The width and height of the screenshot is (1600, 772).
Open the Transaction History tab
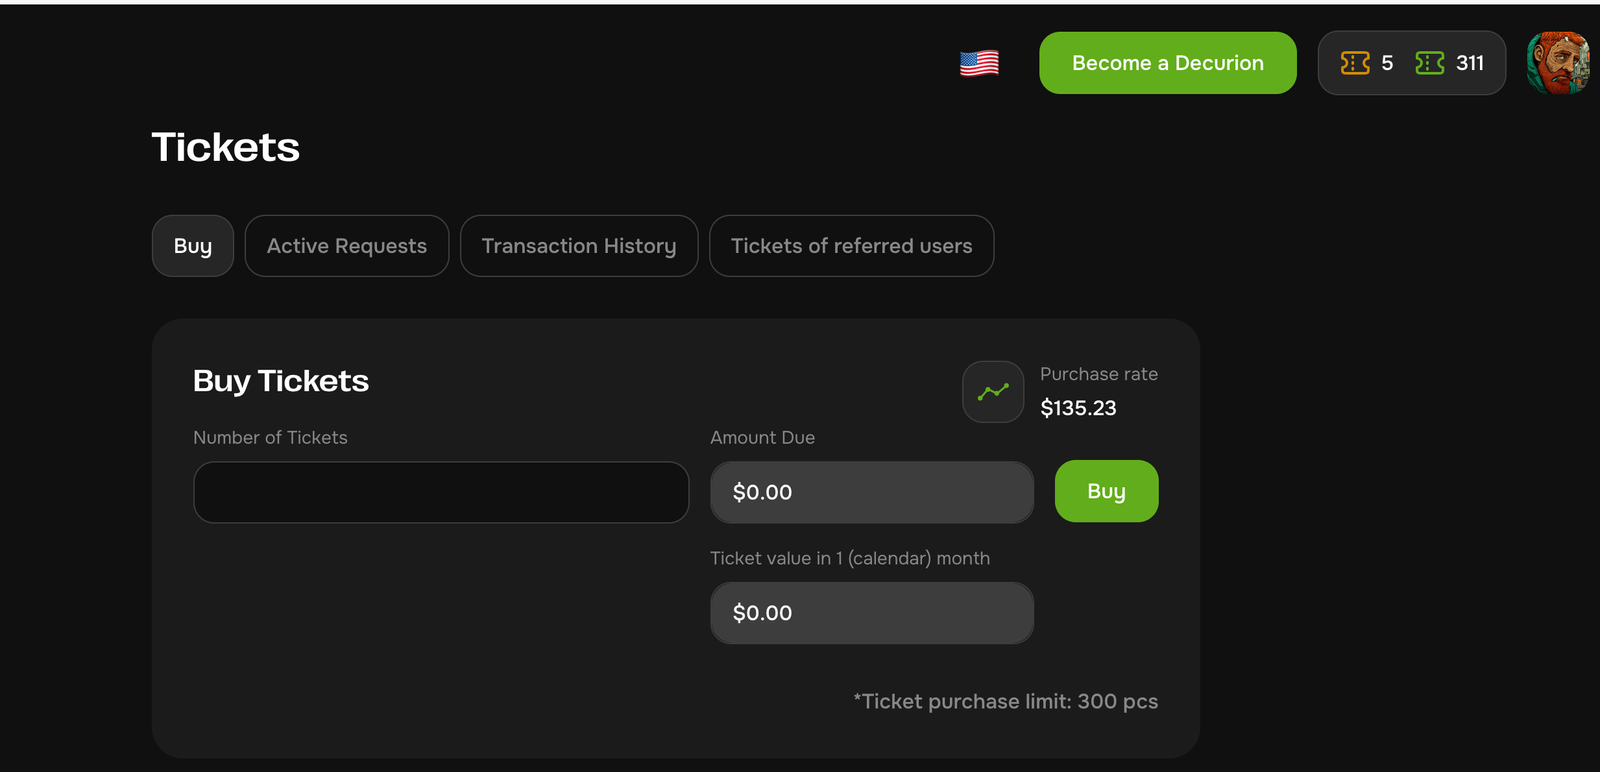pyautogui.click(x=579, y=246)
